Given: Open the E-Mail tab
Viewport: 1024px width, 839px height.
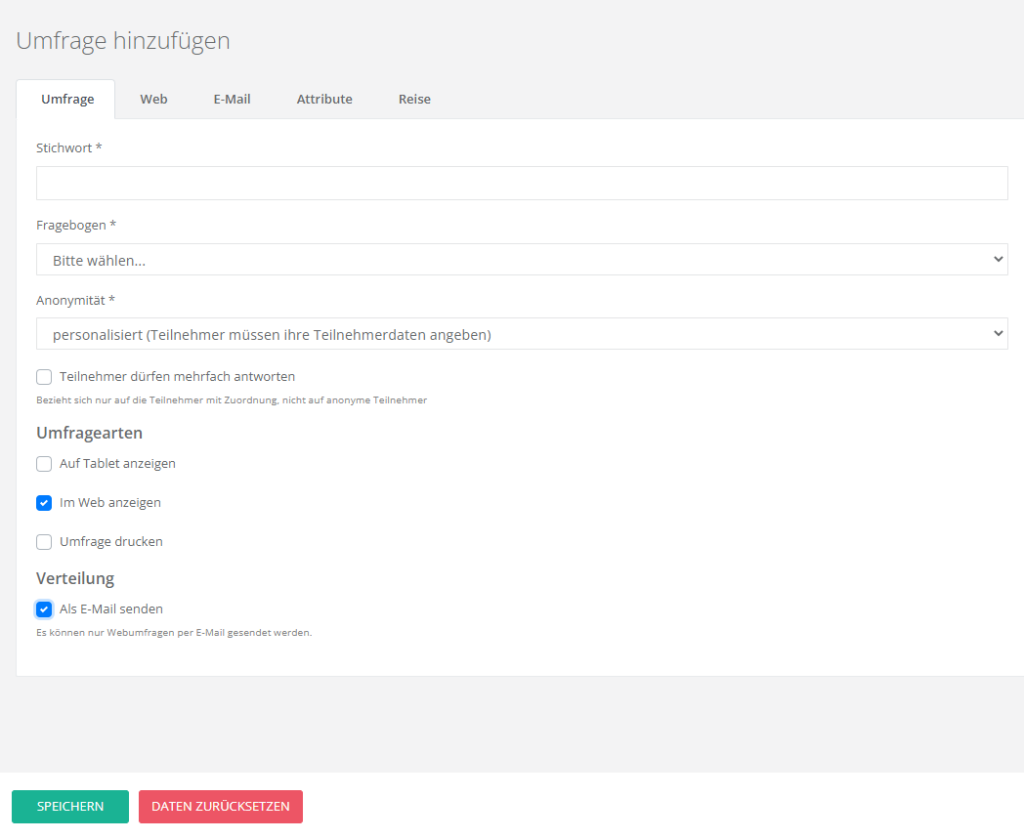Looking at the screenshot, I should pyautogui.click(x=231, y=99).
